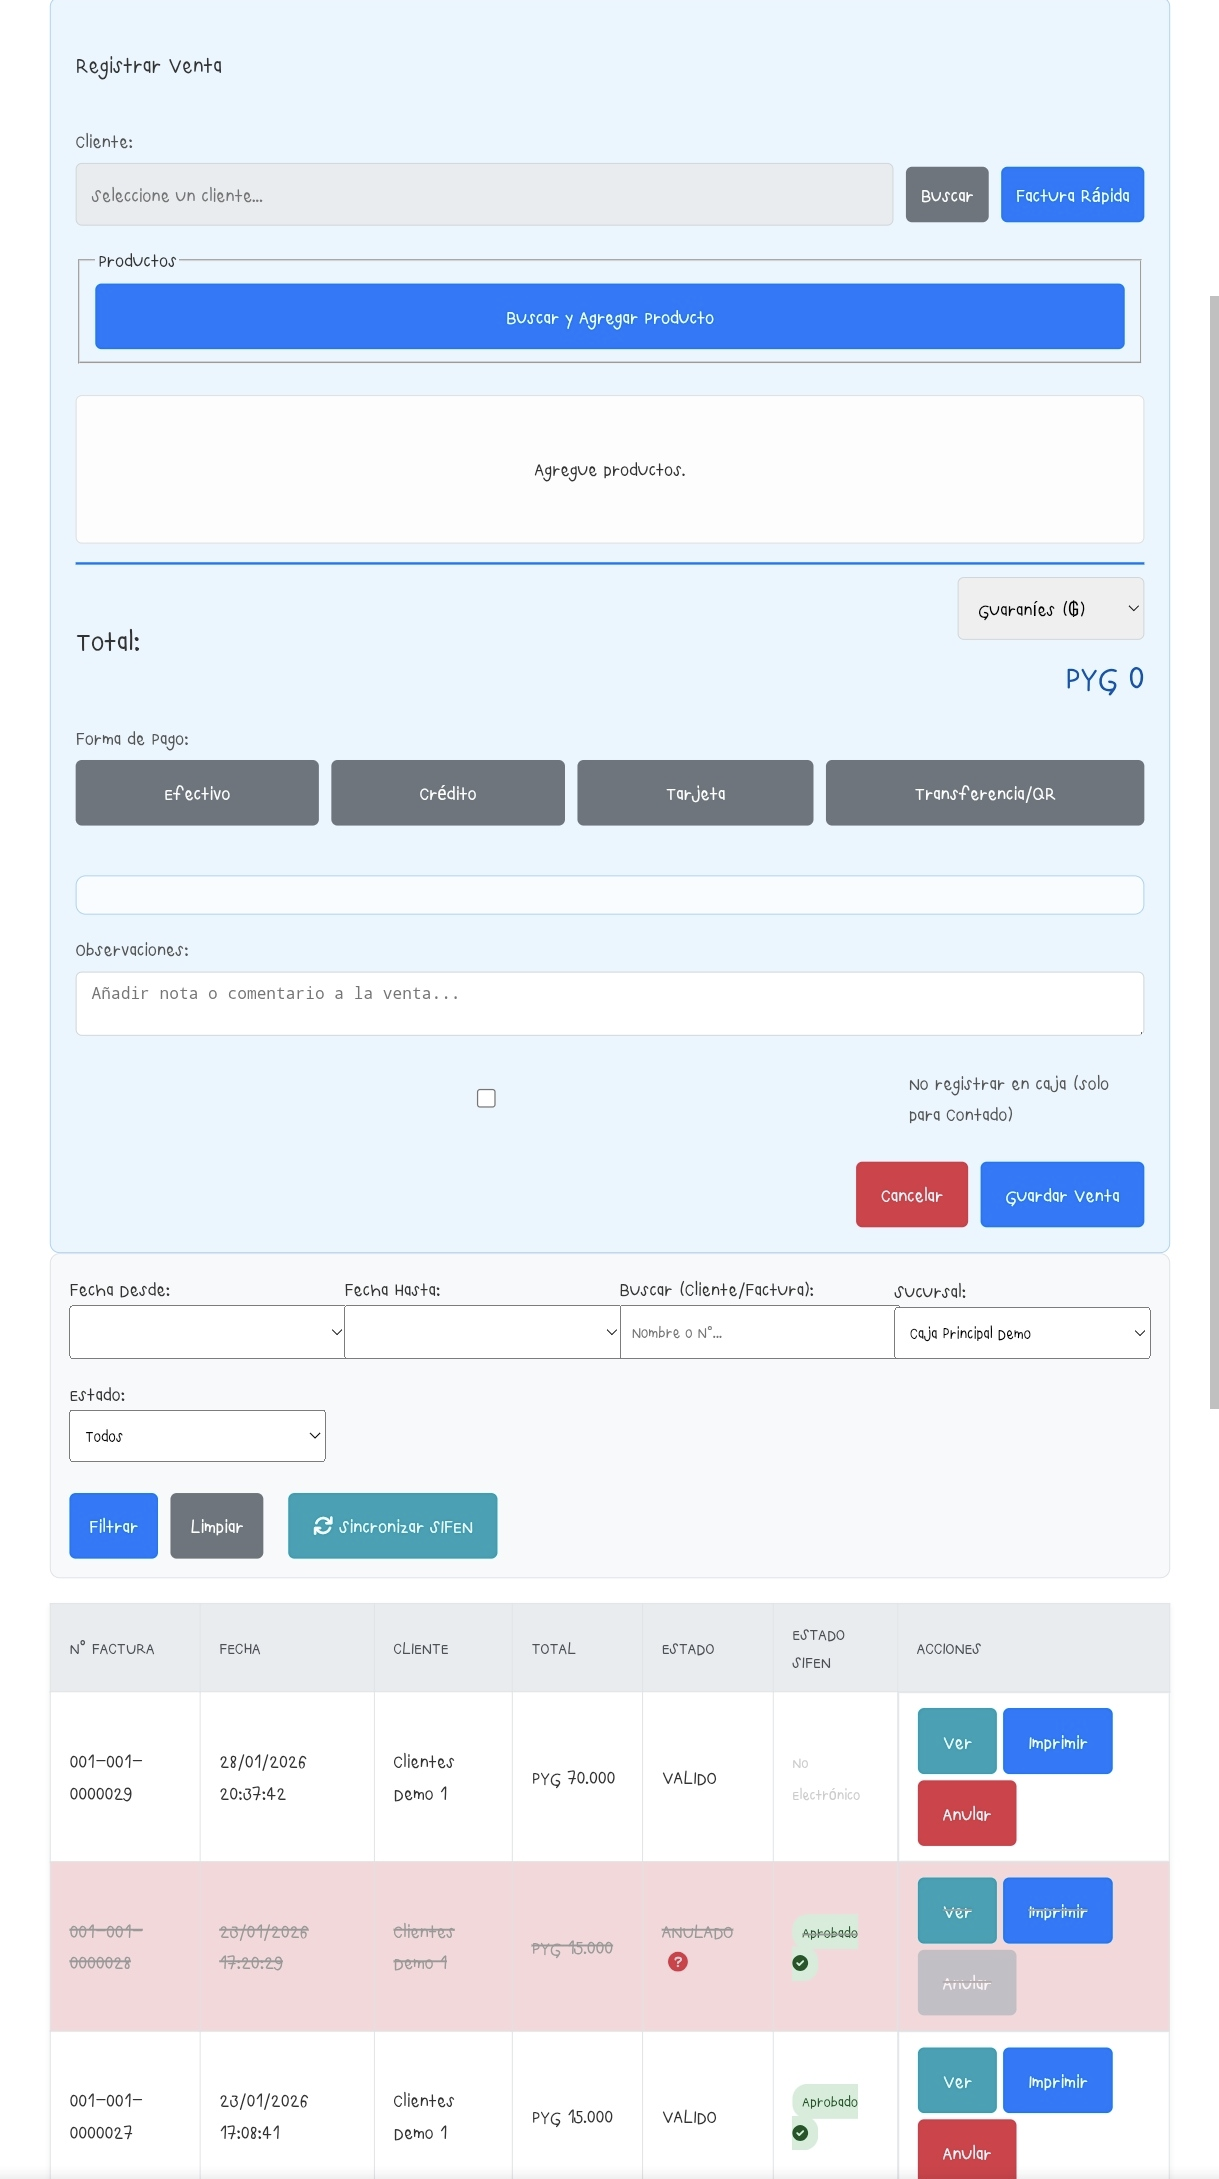The height and width of the screenshot is (2179, 1219).
Task: Click the page vertical scrollbar
Action: [x=1214, y=852]
